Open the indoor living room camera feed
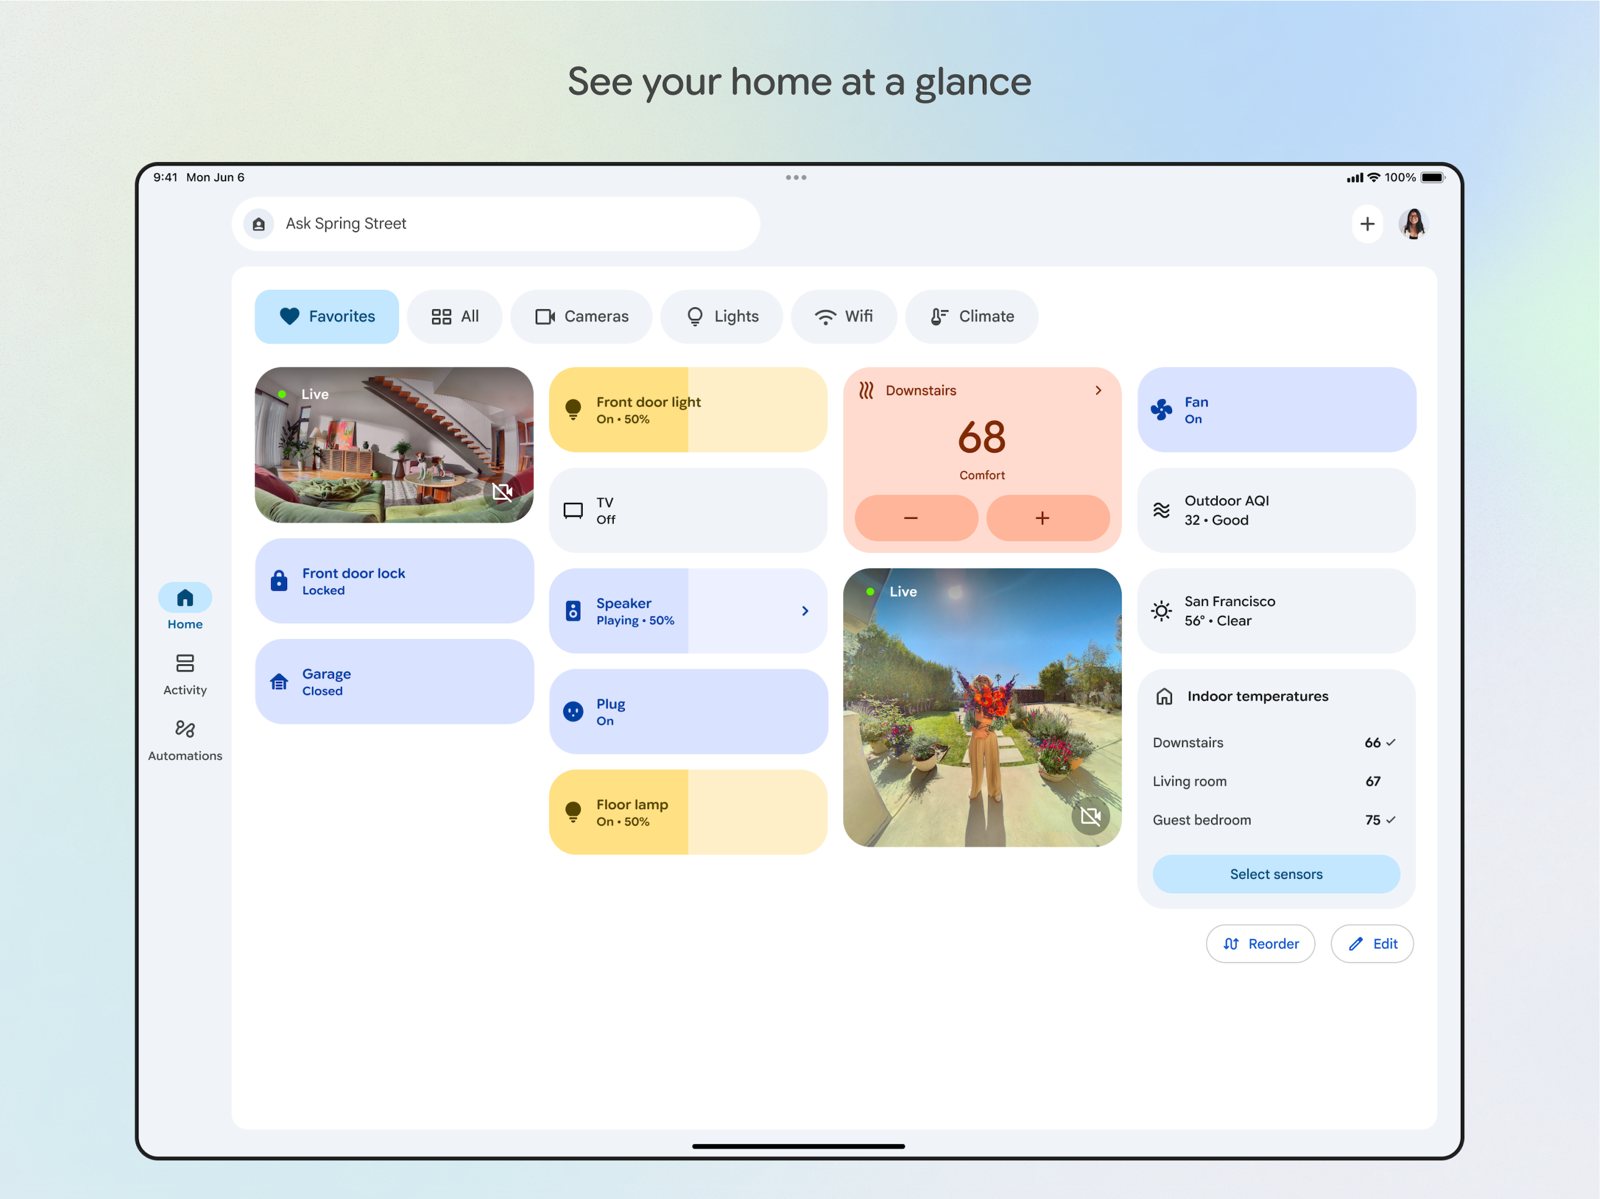Image resolution: width=1600 pixels, height=1199 pixels. (x=394, y=445)
